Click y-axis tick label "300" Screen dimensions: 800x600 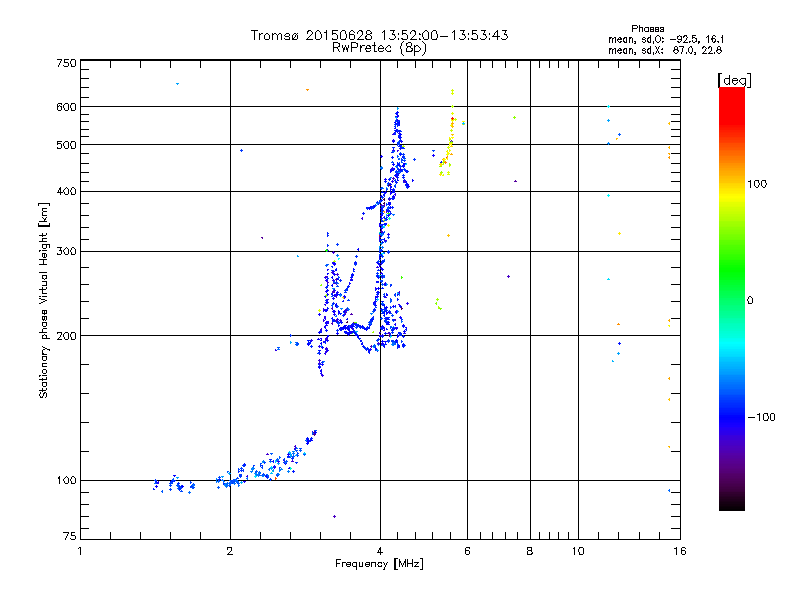pyautogui.click(x=66, y=252)
